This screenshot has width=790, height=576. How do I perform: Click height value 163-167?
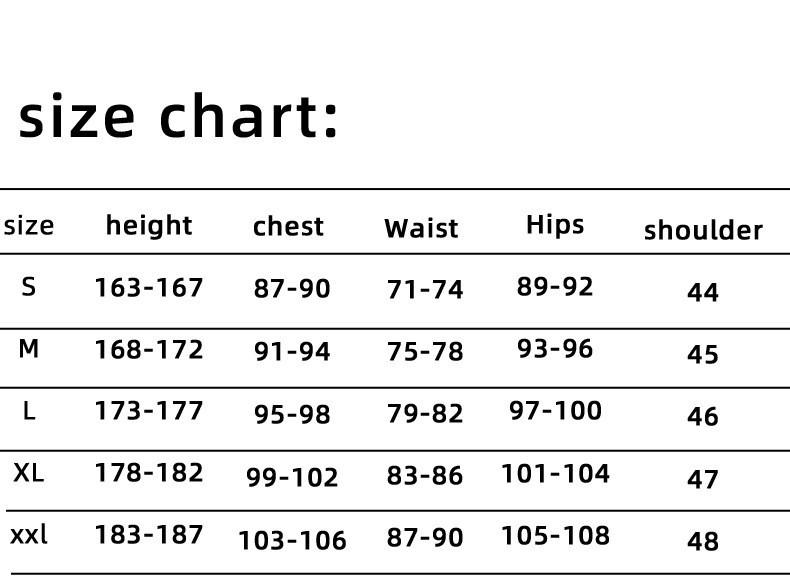tap(149, 288)
